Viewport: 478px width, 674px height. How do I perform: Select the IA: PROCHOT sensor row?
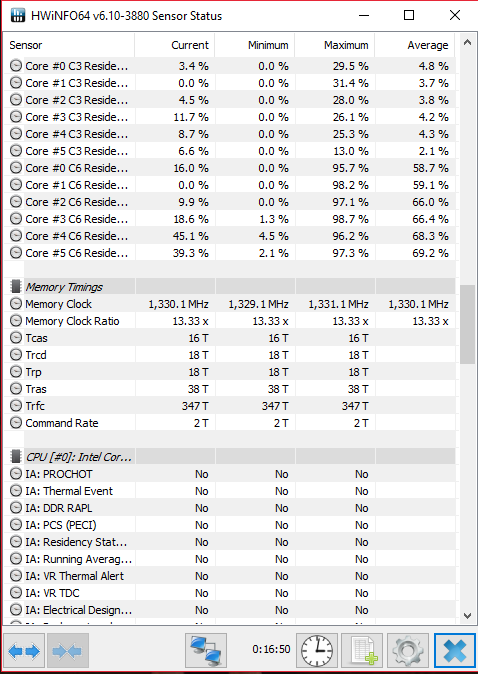pos(230,474)
